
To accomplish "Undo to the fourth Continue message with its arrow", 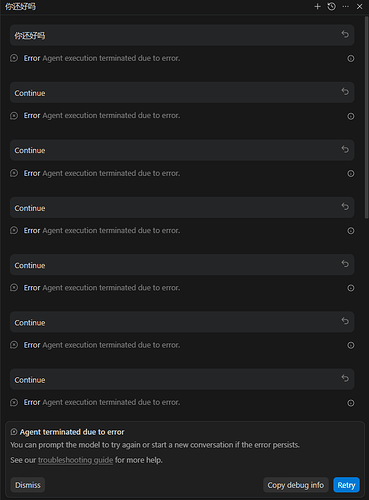I will 345,264.
